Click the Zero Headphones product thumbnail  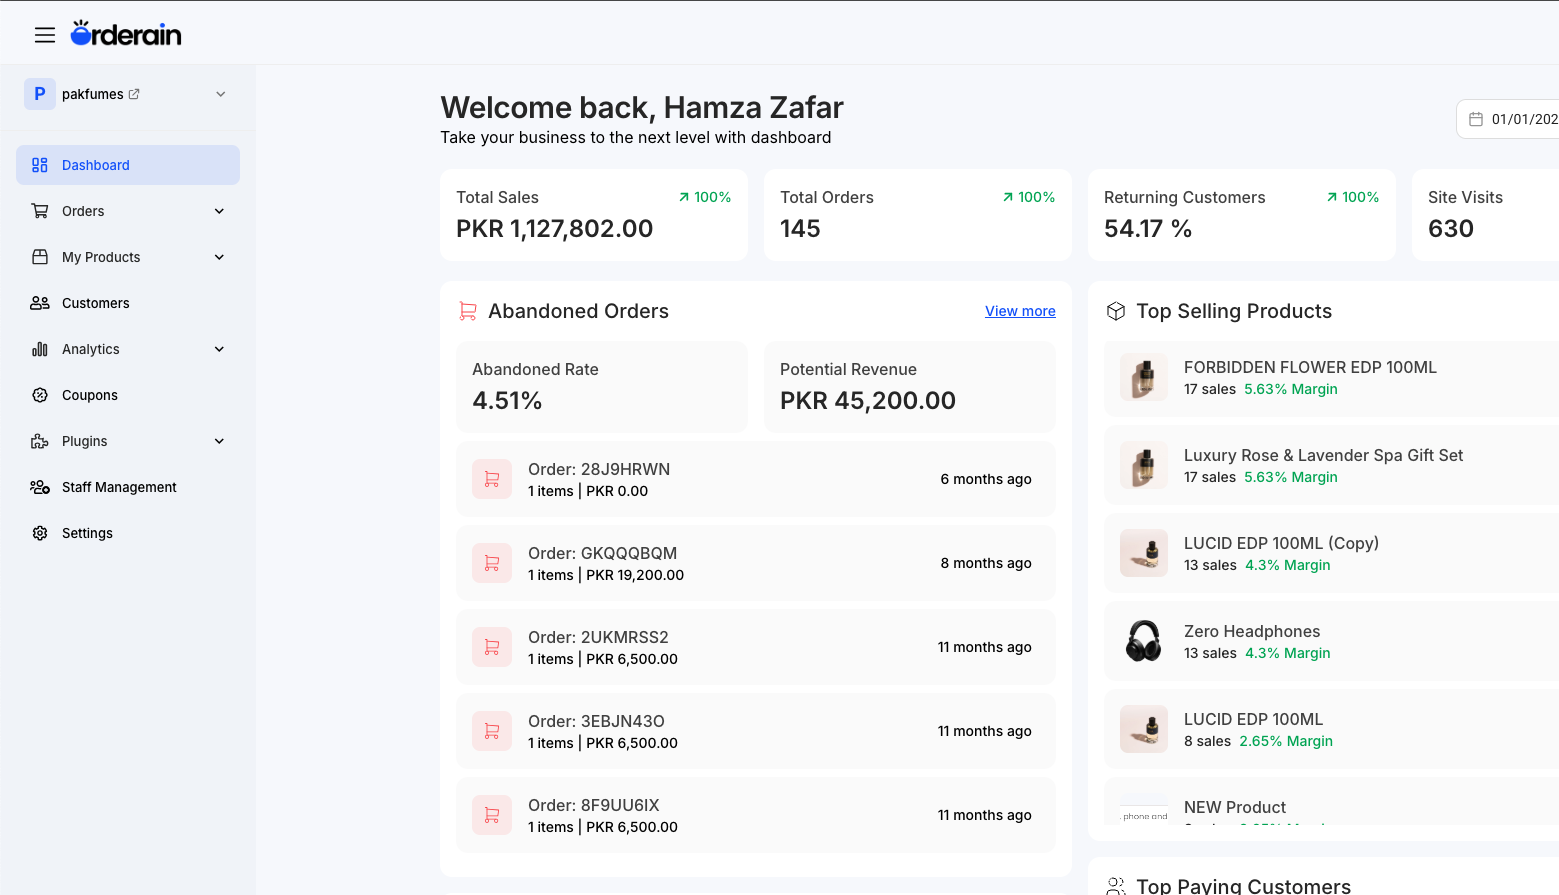click(1143, 641)
